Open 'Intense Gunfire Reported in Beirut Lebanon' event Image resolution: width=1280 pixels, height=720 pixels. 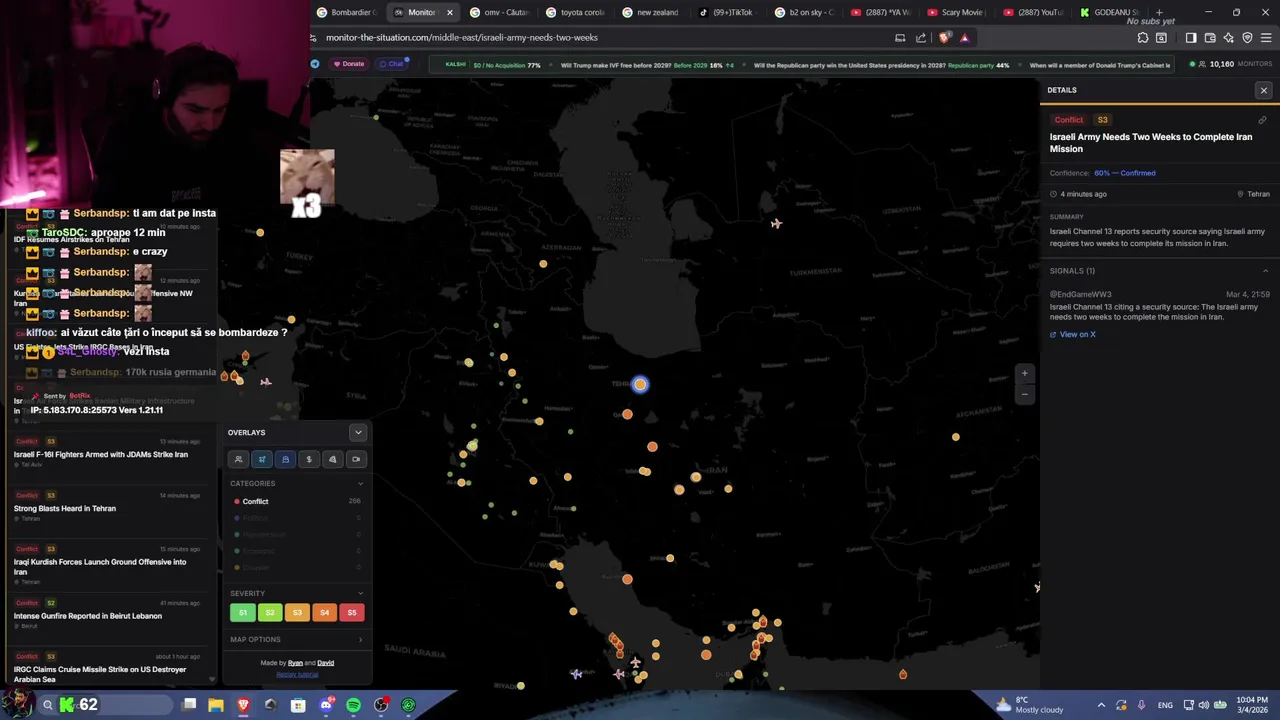point(108,616)
